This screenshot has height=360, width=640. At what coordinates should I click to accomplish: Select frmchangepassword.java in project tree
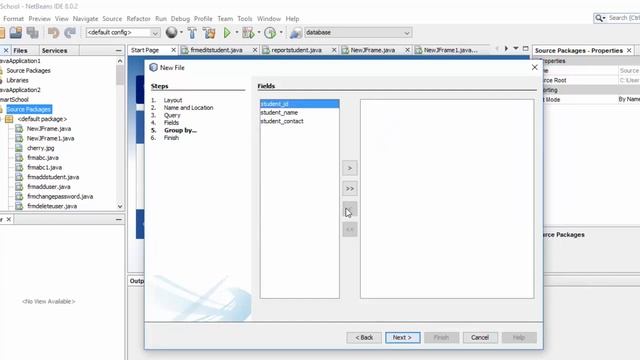pos(60,196)
